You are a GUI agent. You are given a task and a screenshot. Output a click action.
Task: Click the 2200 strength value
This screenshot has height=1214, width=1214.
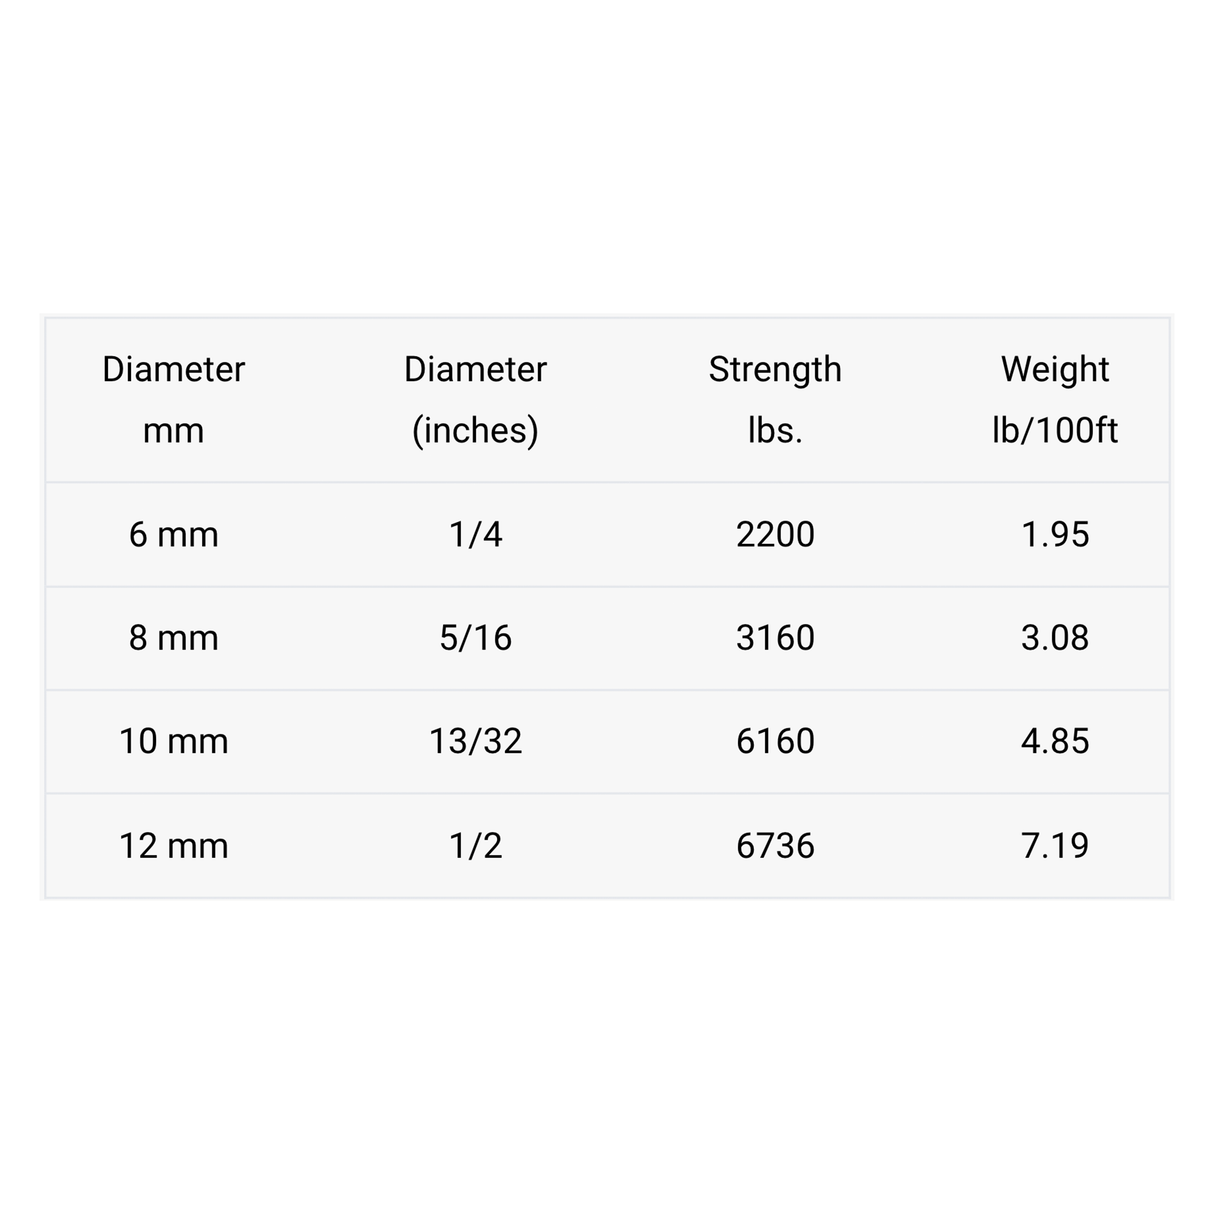coord(775,534)
